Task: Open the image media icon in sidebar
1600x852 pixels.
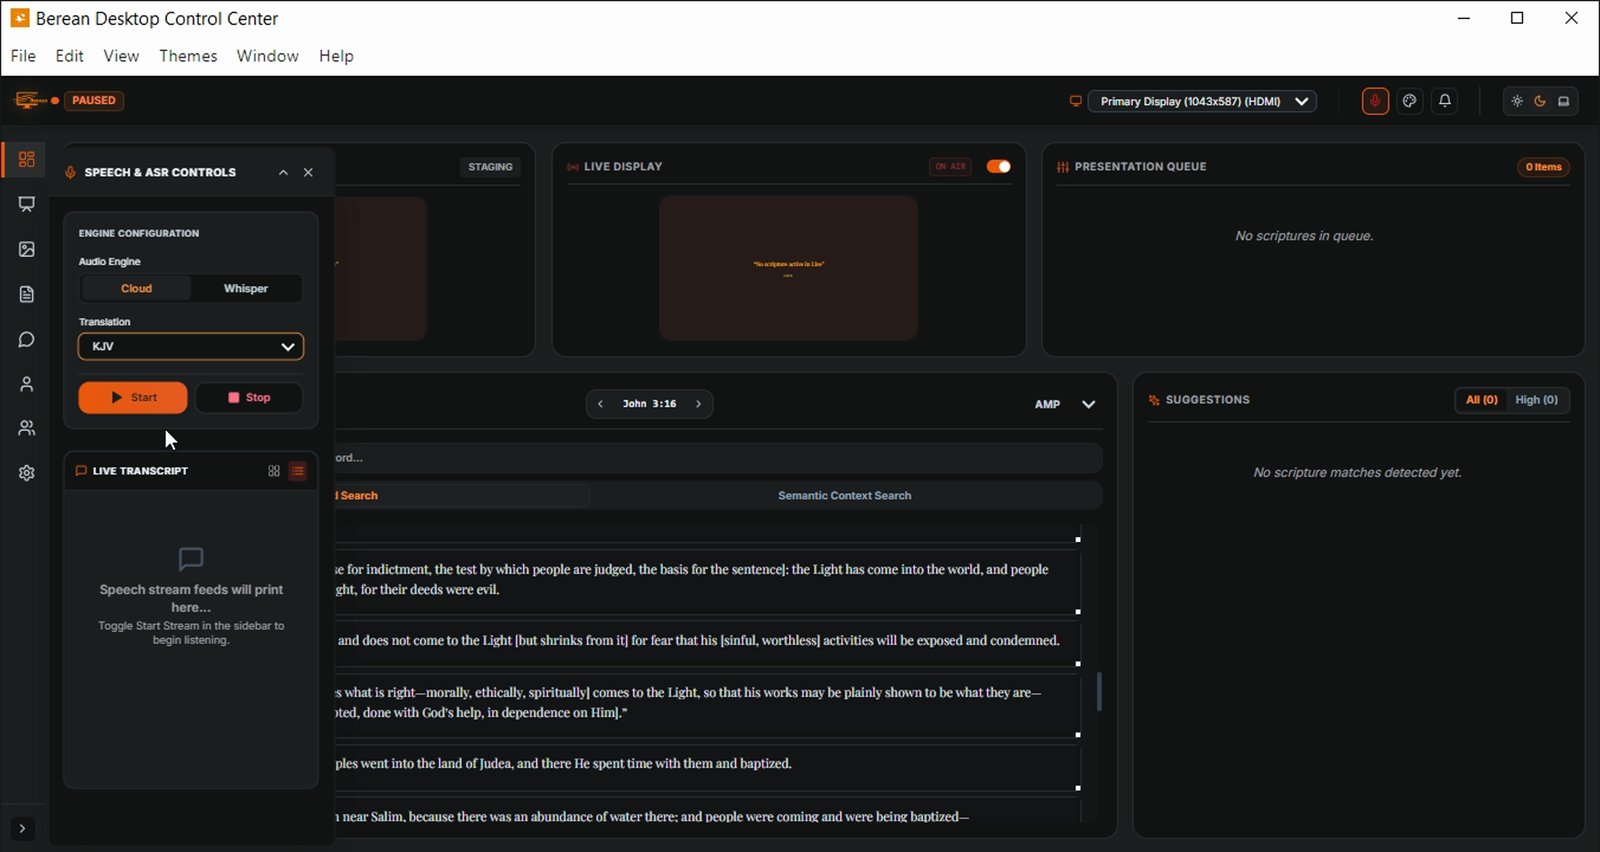Action: [26, 249]
